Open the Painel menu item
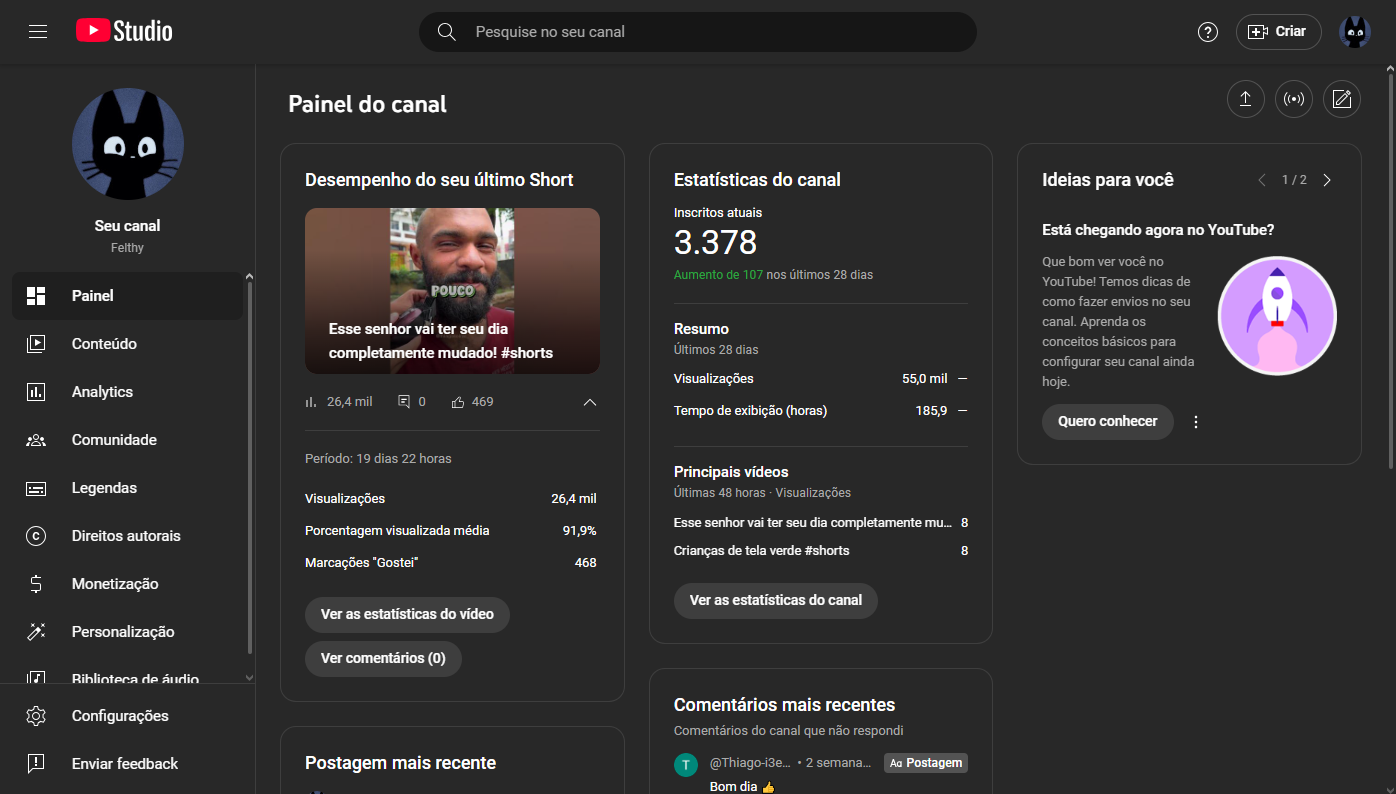Viewport: 1396px width, 794px height. 127,296
